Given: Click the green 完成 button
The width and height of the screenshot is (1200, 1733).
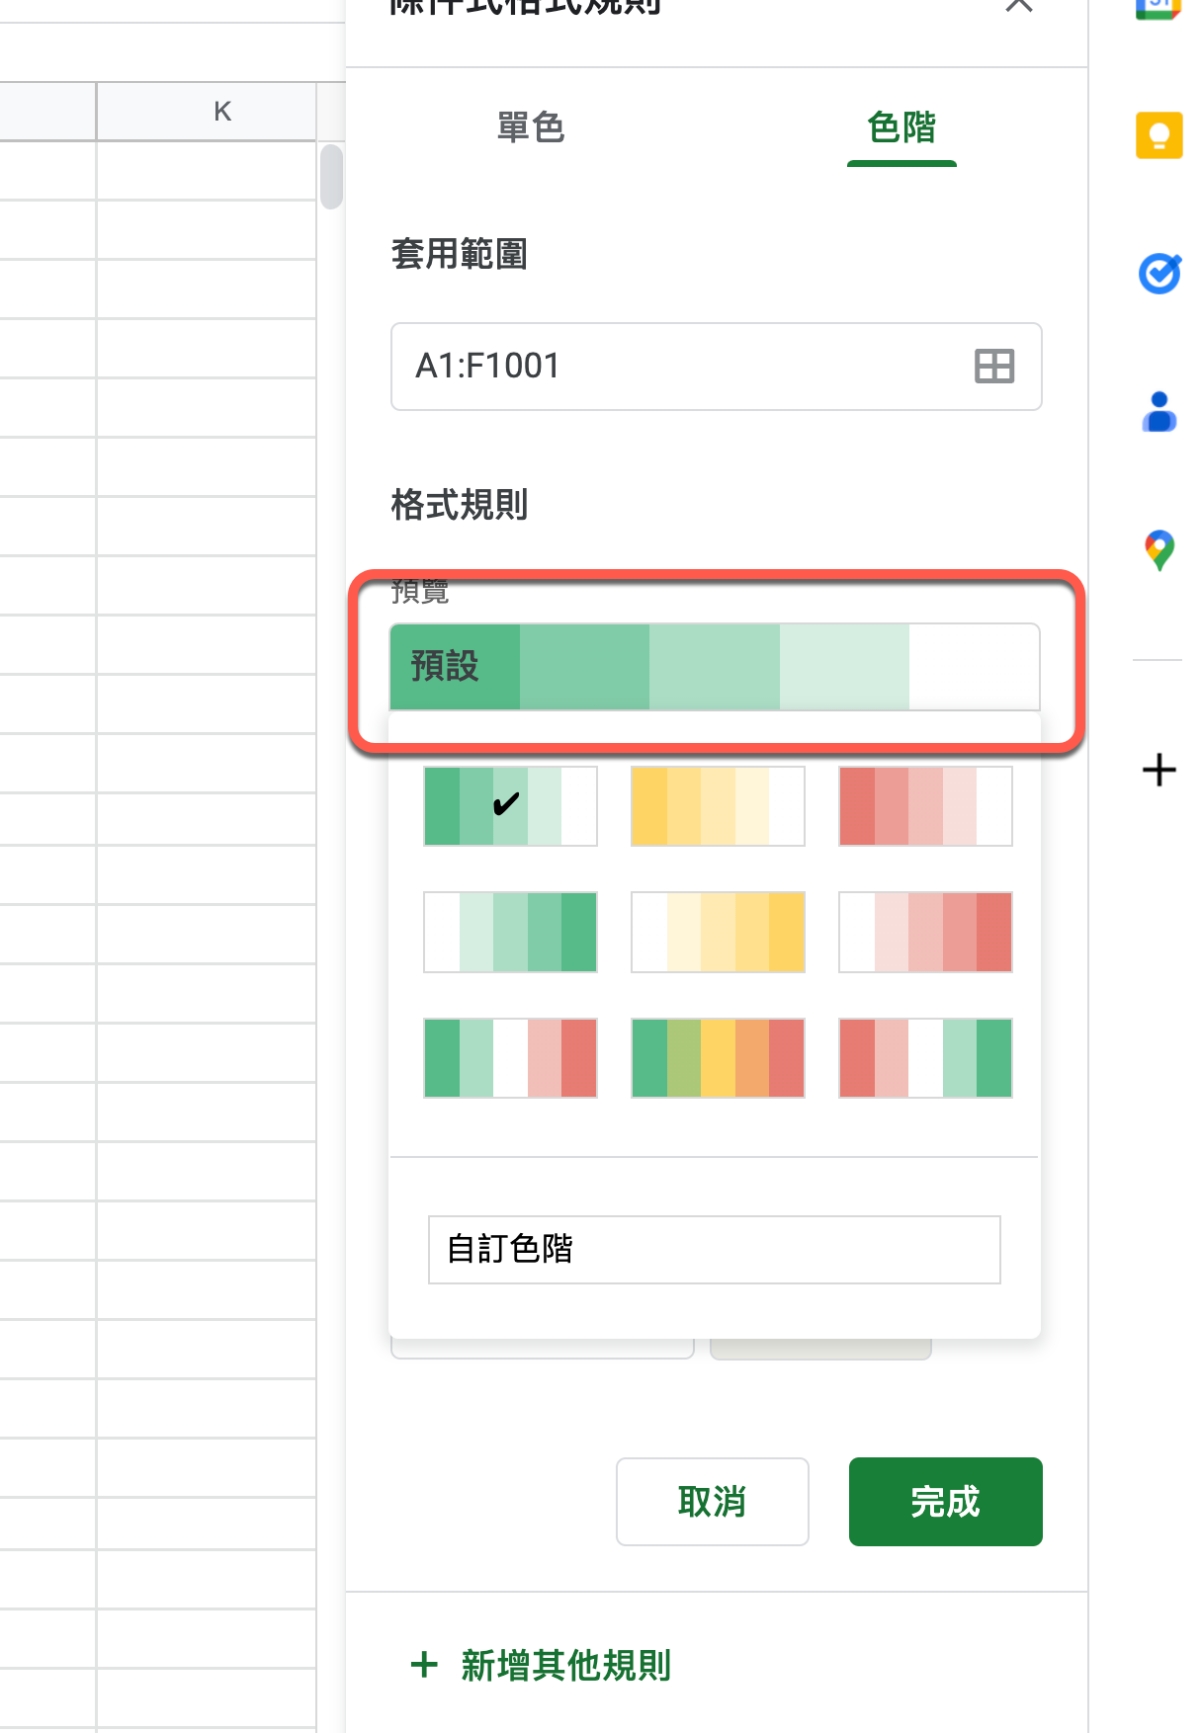Looking at the screenshot, I should 945,1501.
